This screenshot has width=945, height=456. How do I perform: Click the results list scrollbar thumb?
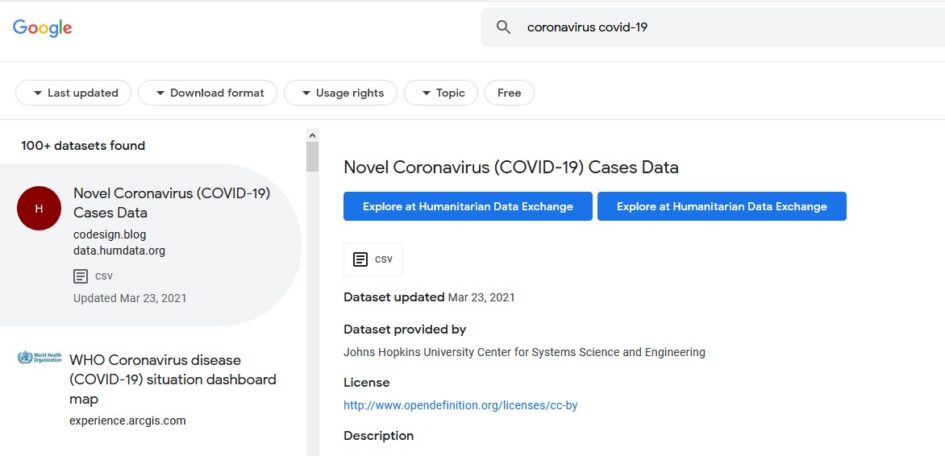(x=312, y=157)
